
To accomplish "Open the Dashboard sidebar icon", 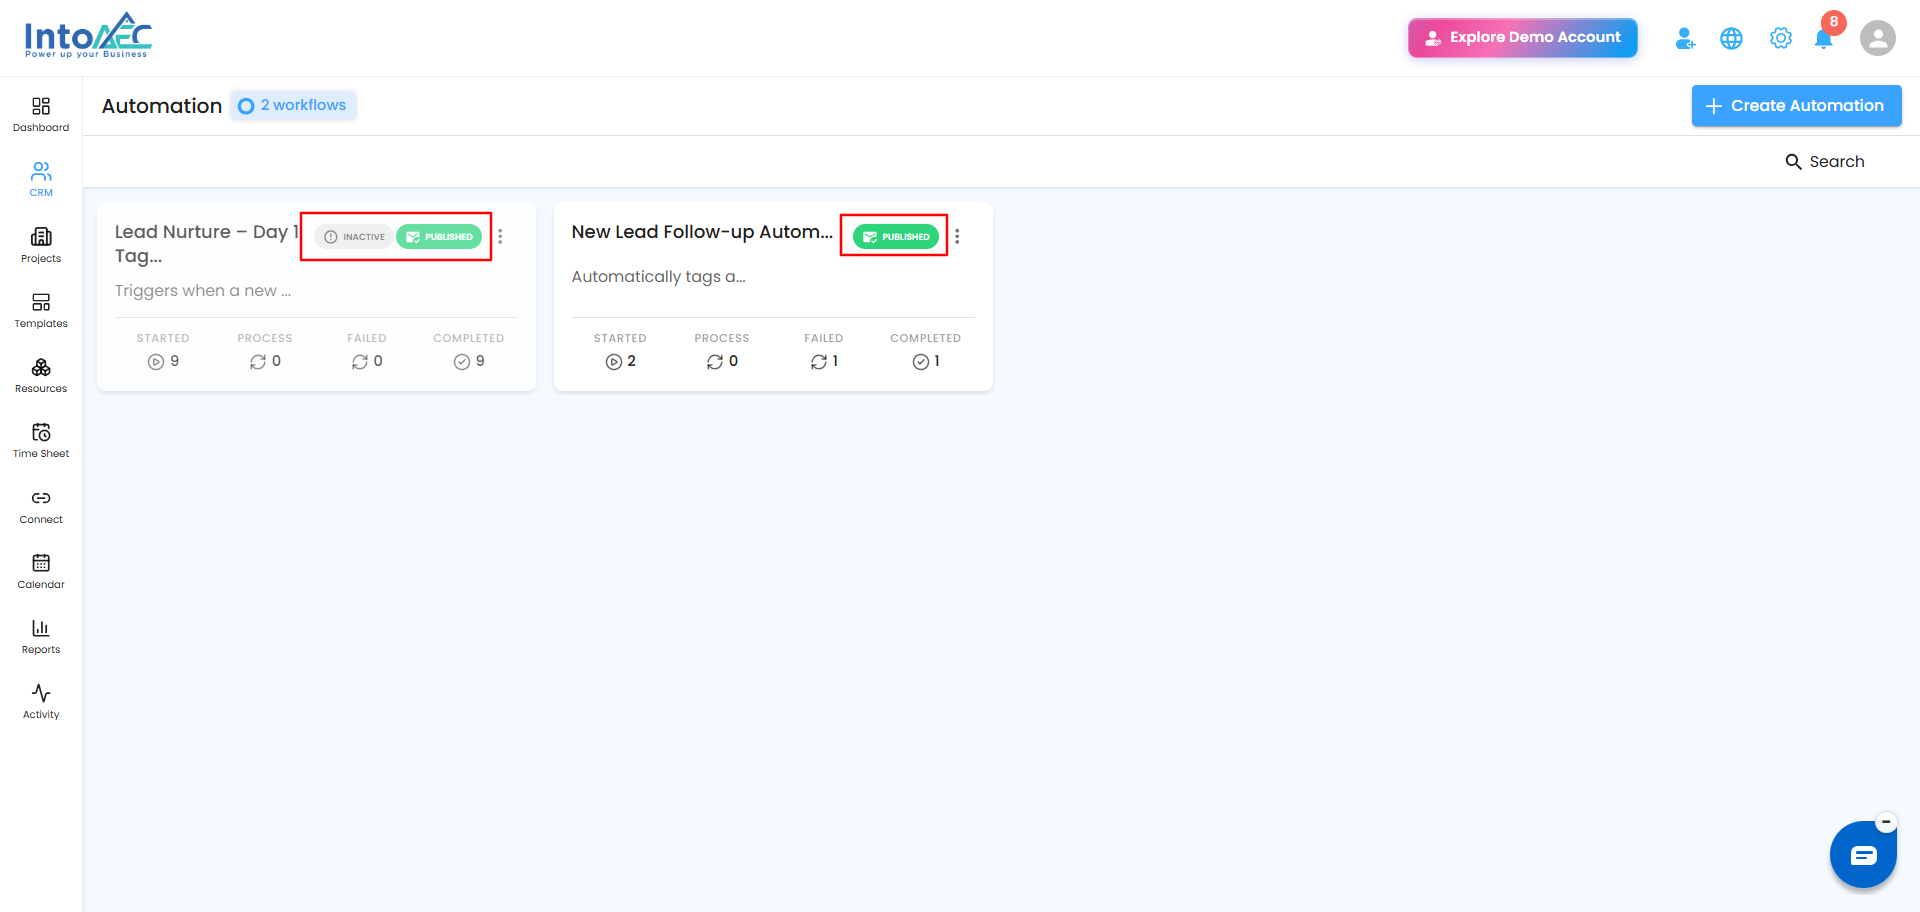I will 41,115.
